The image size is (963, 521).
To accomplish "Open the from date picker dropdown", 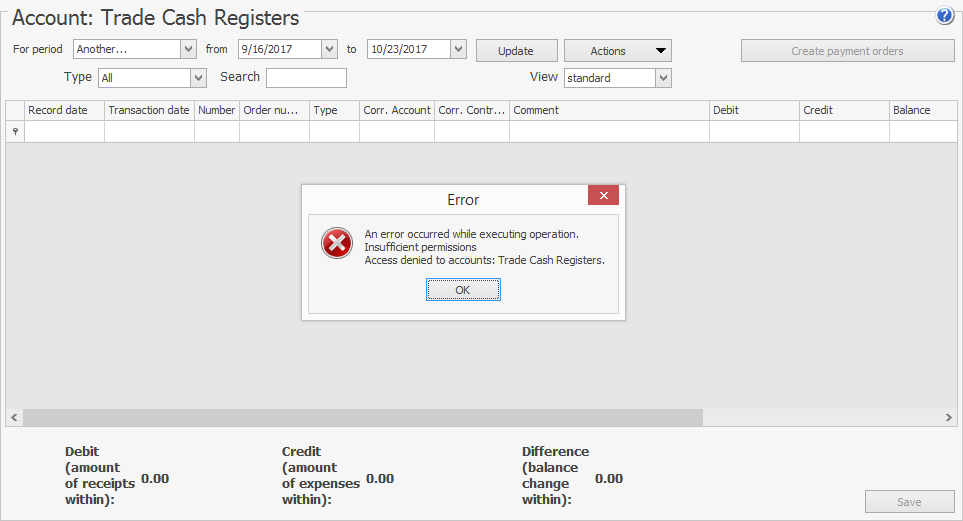I will pyautogui.click(x=329, y=49).
